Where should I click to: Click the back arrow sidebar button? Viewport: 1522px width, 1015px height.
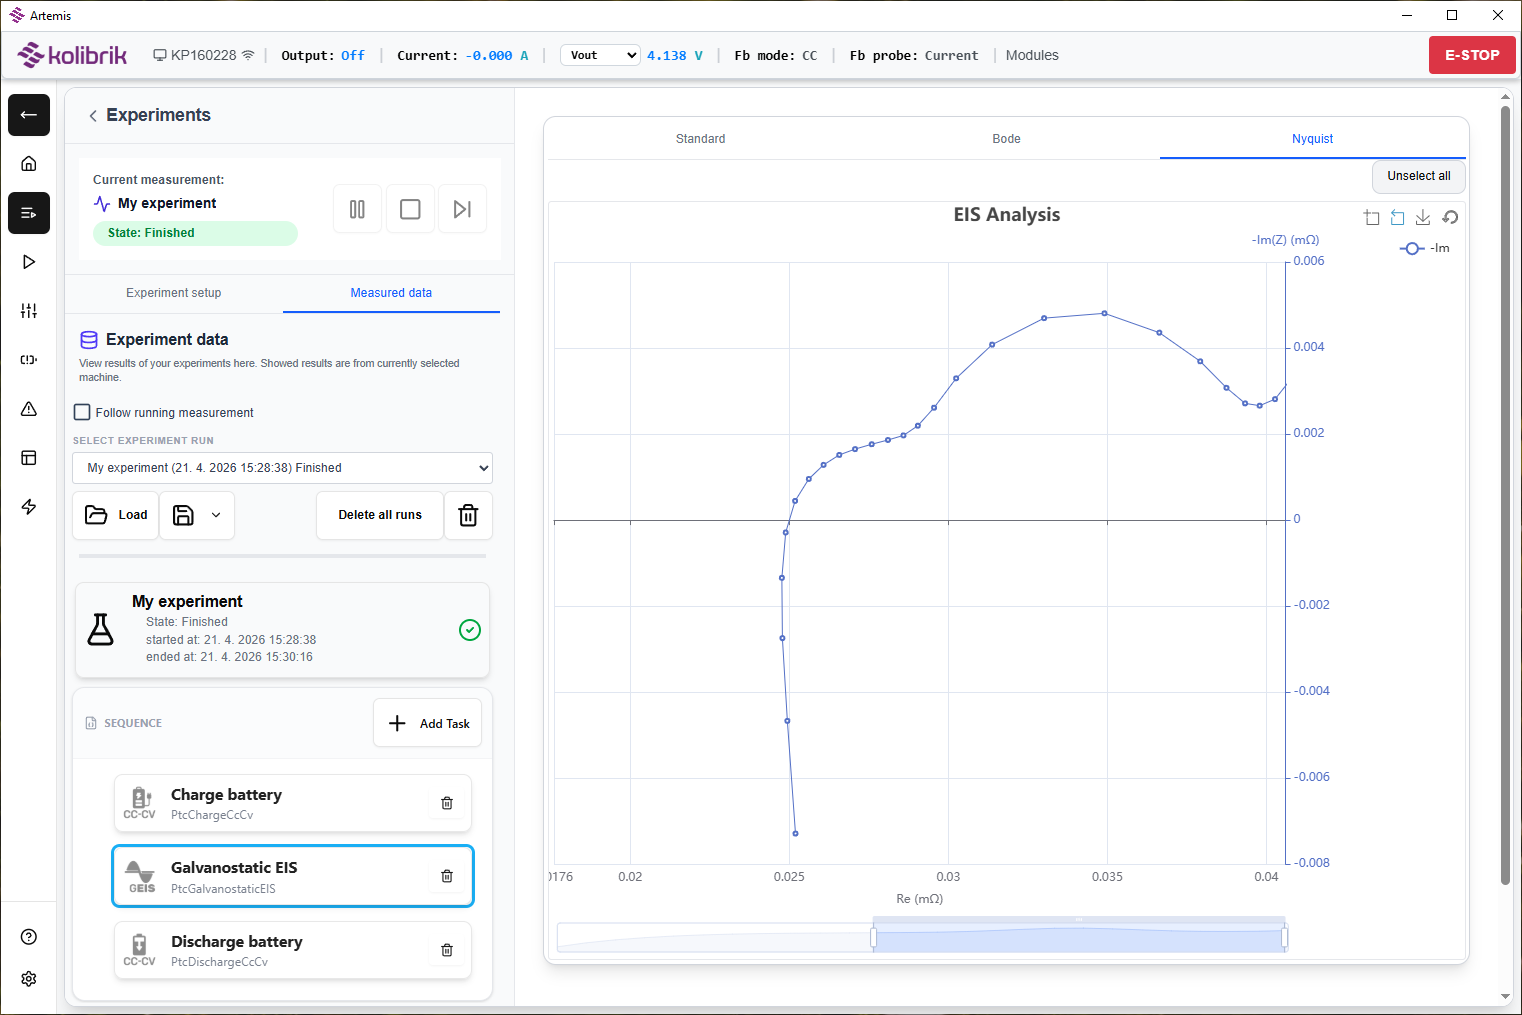29,115
